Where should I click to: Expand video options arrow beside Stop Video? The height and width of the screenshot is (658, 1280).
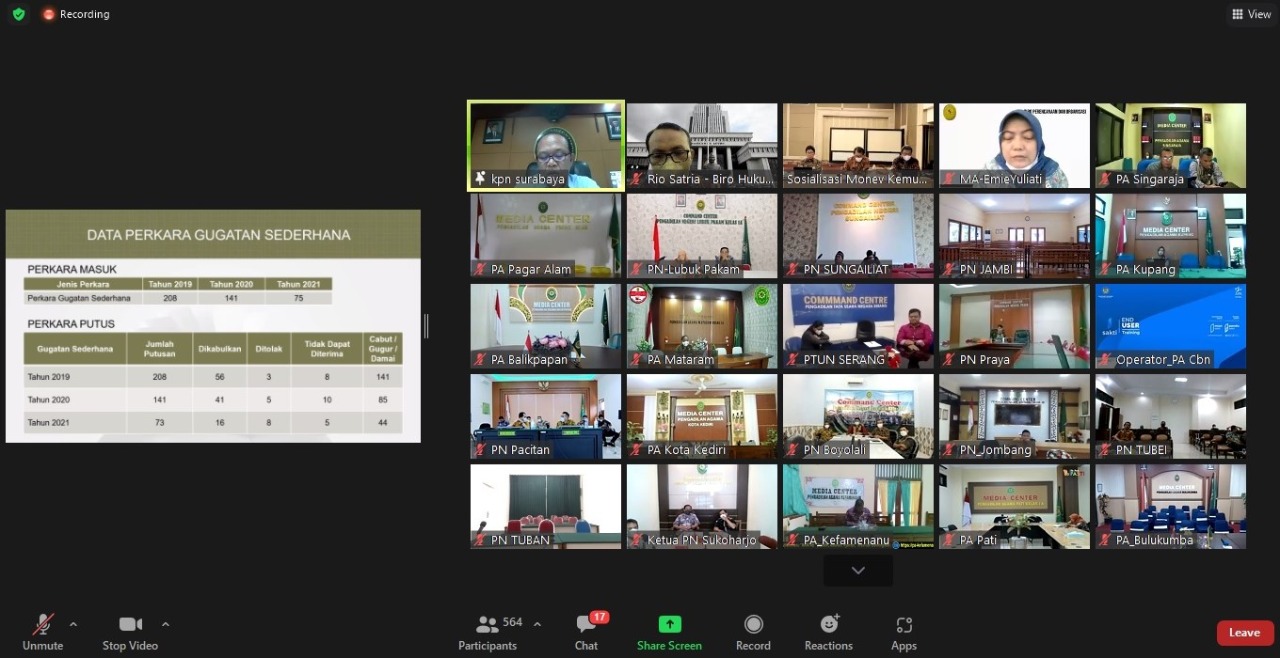tap(165, 624)
